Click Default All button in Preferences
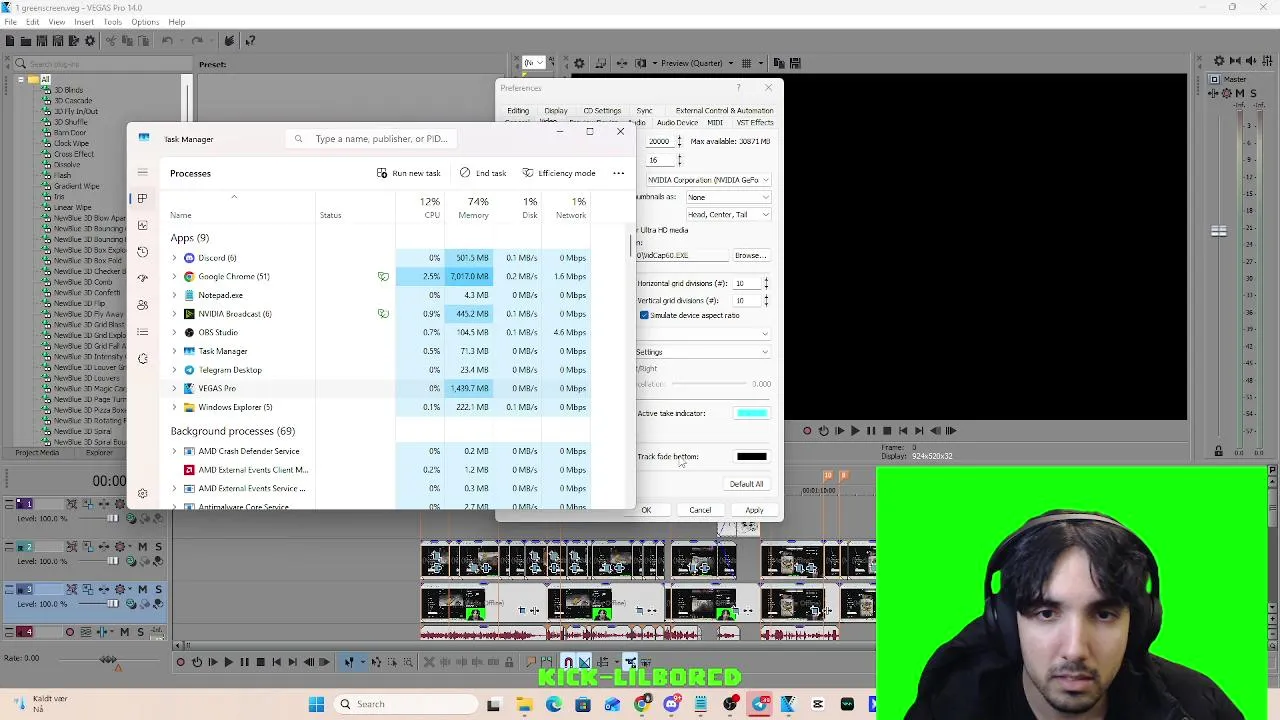1280x720 pixels. coord(746,484)
